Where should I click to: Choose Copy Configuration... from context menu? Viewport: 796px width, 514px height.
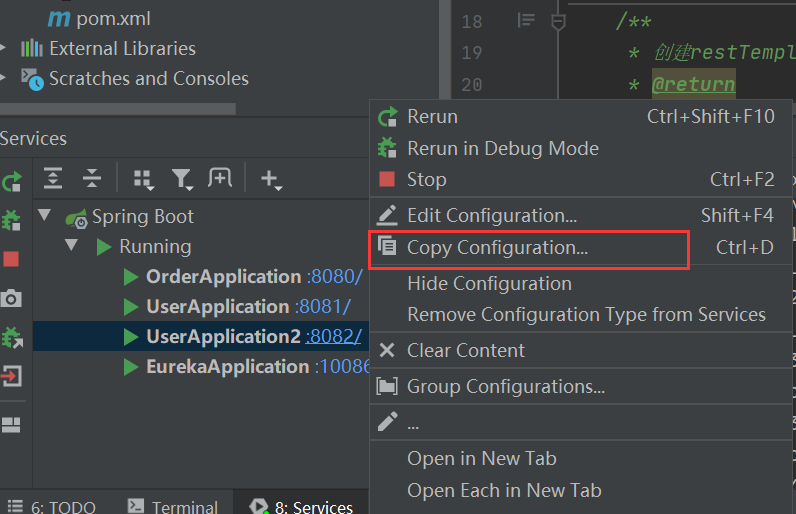point(497,248)
